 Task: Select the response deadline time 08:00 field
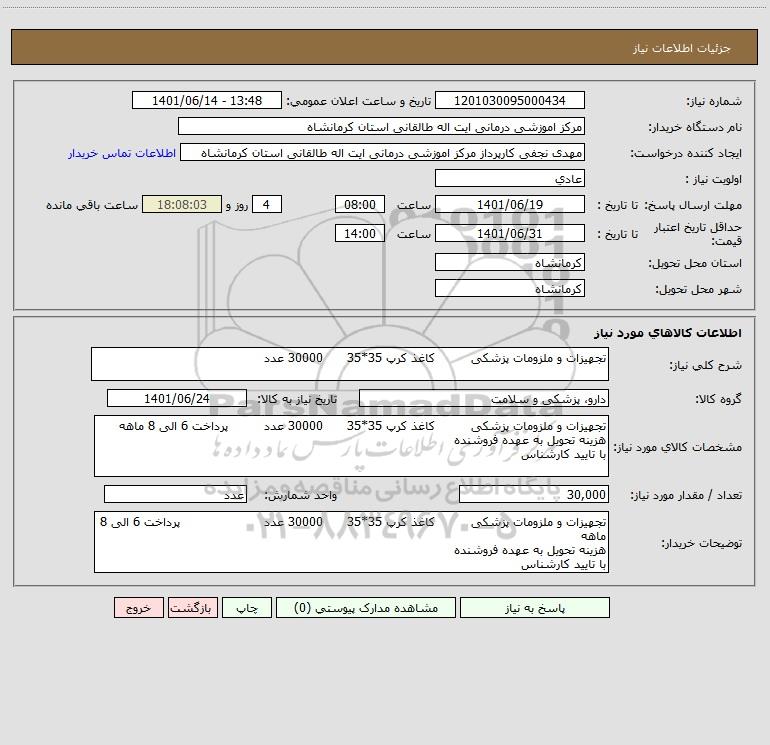(359, 204)
